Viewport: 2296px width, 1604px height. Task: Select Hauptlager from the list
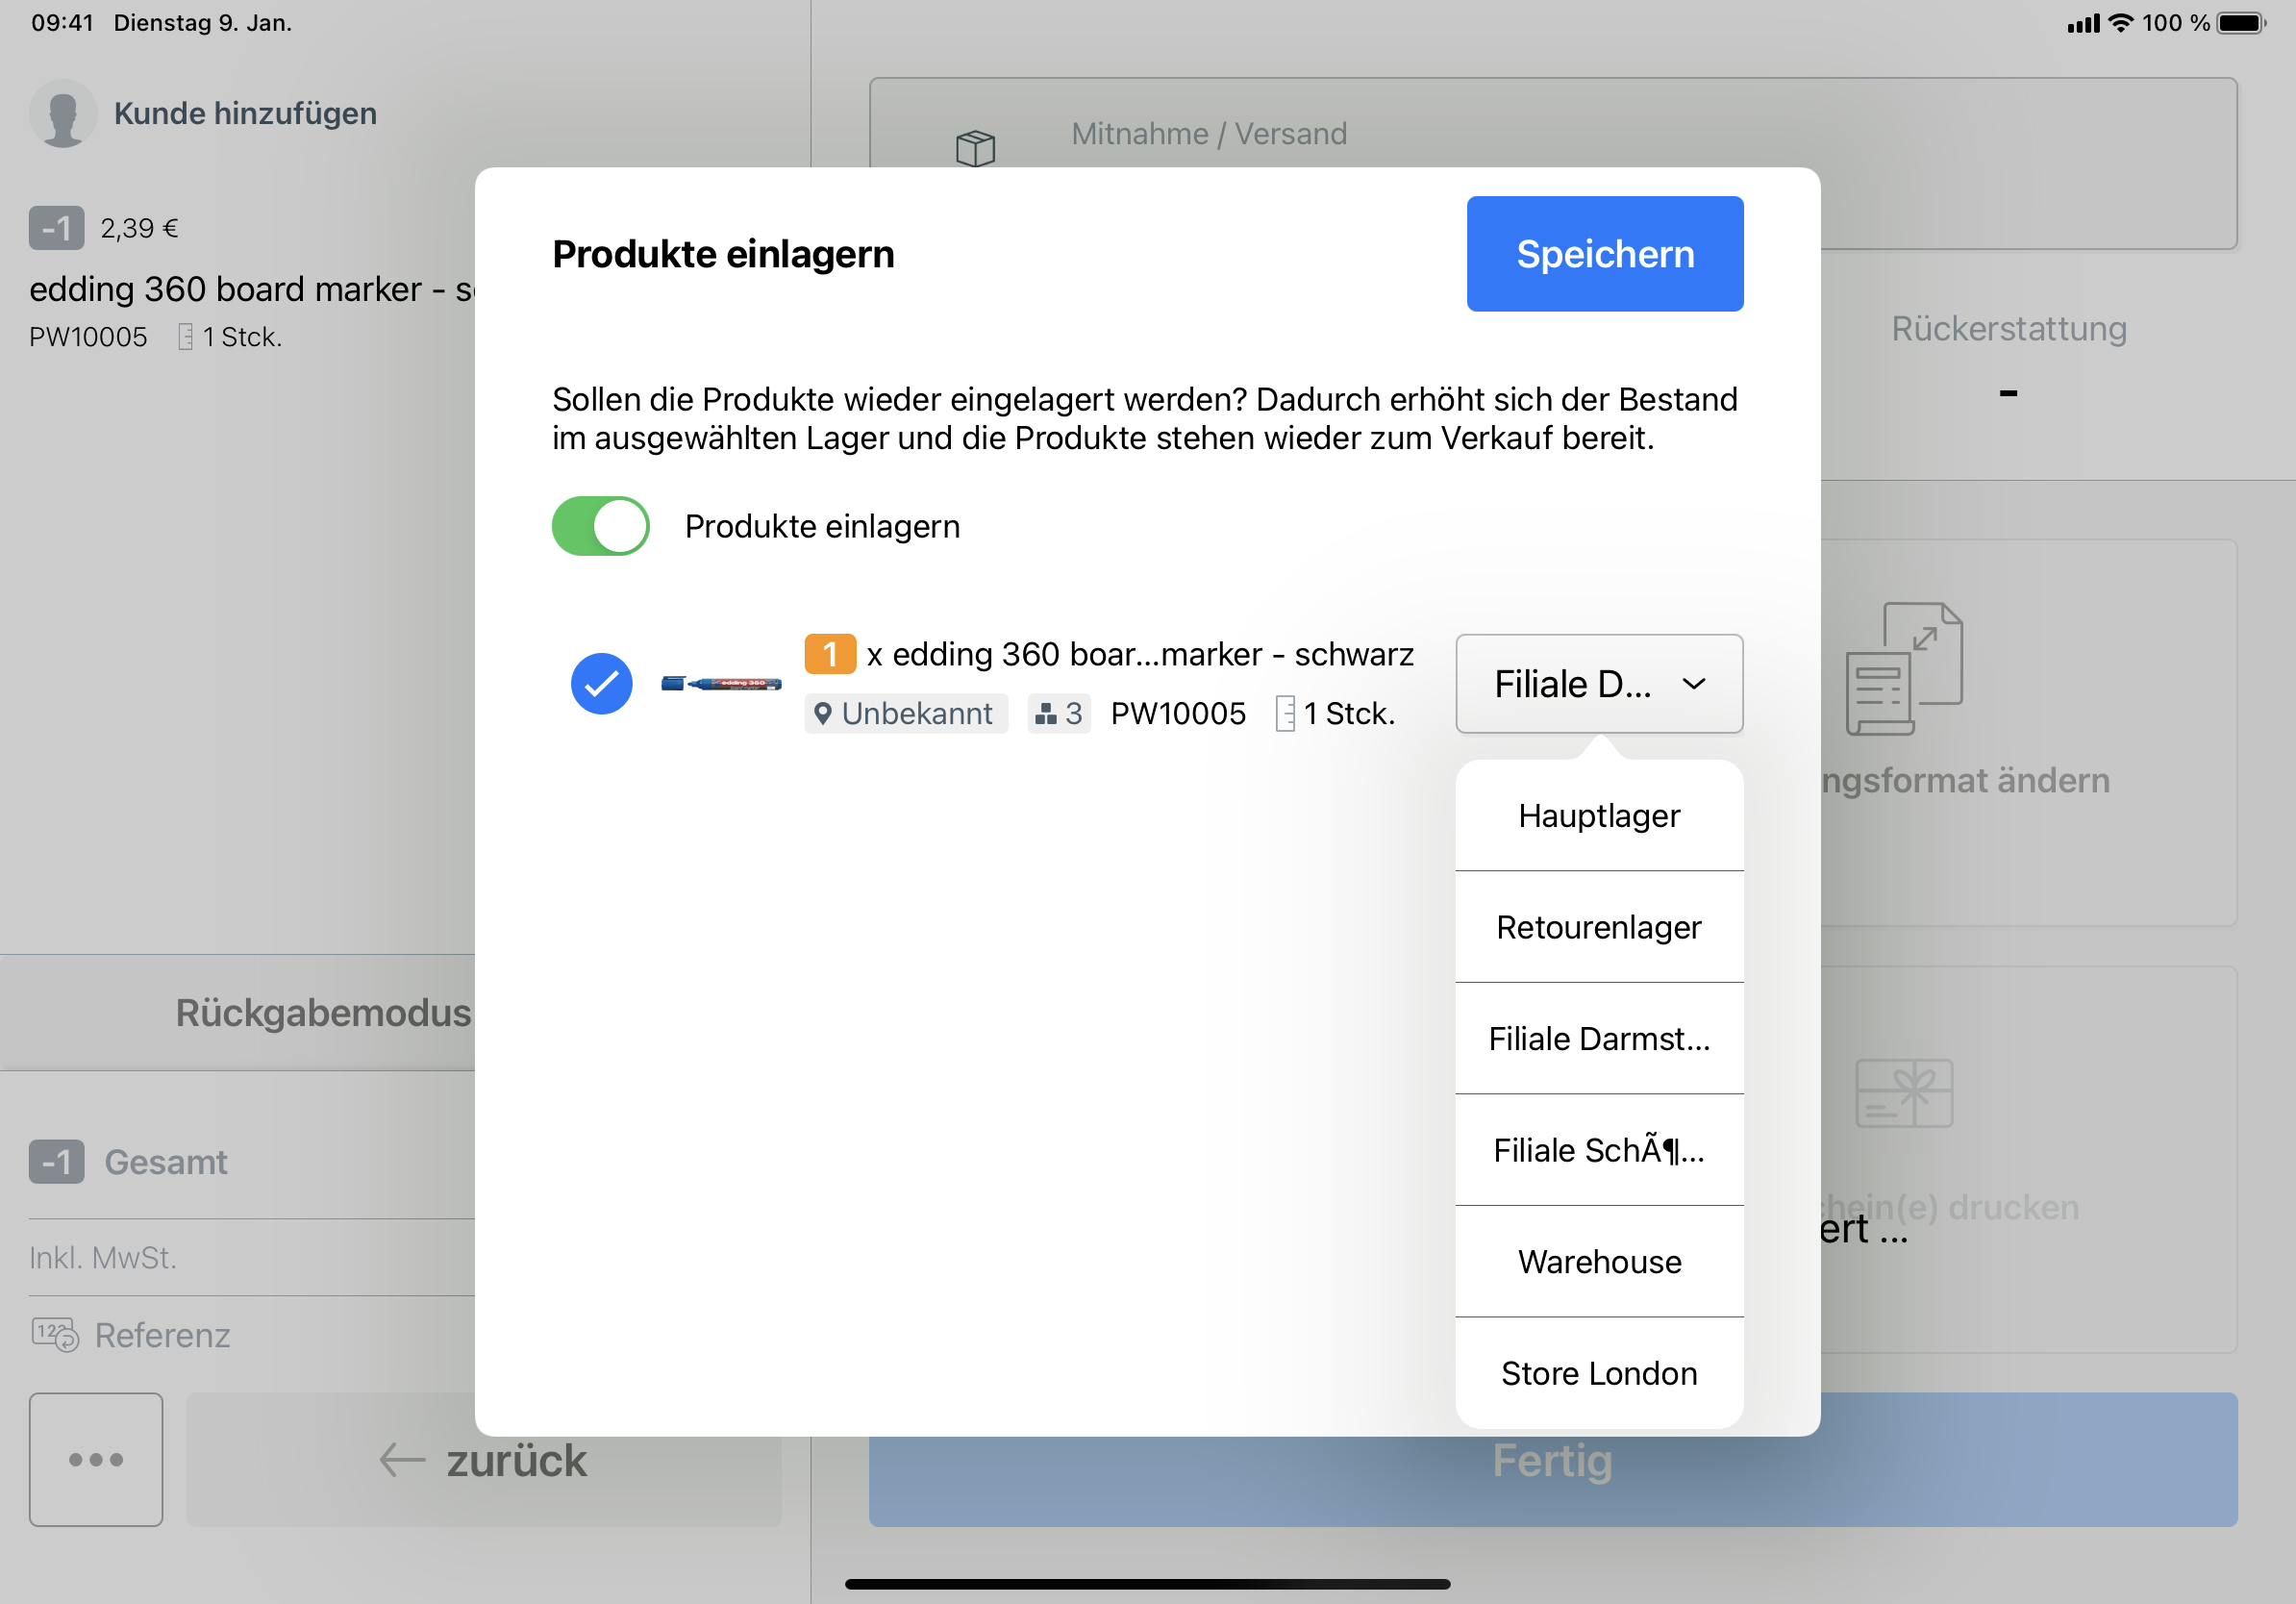pos(1598,816)
